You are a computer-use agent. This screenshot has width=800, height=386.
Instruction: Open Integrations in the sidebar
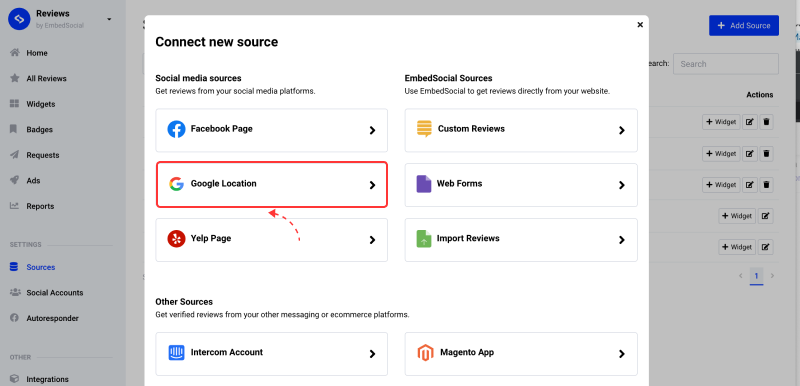click(x=47, y=379)
